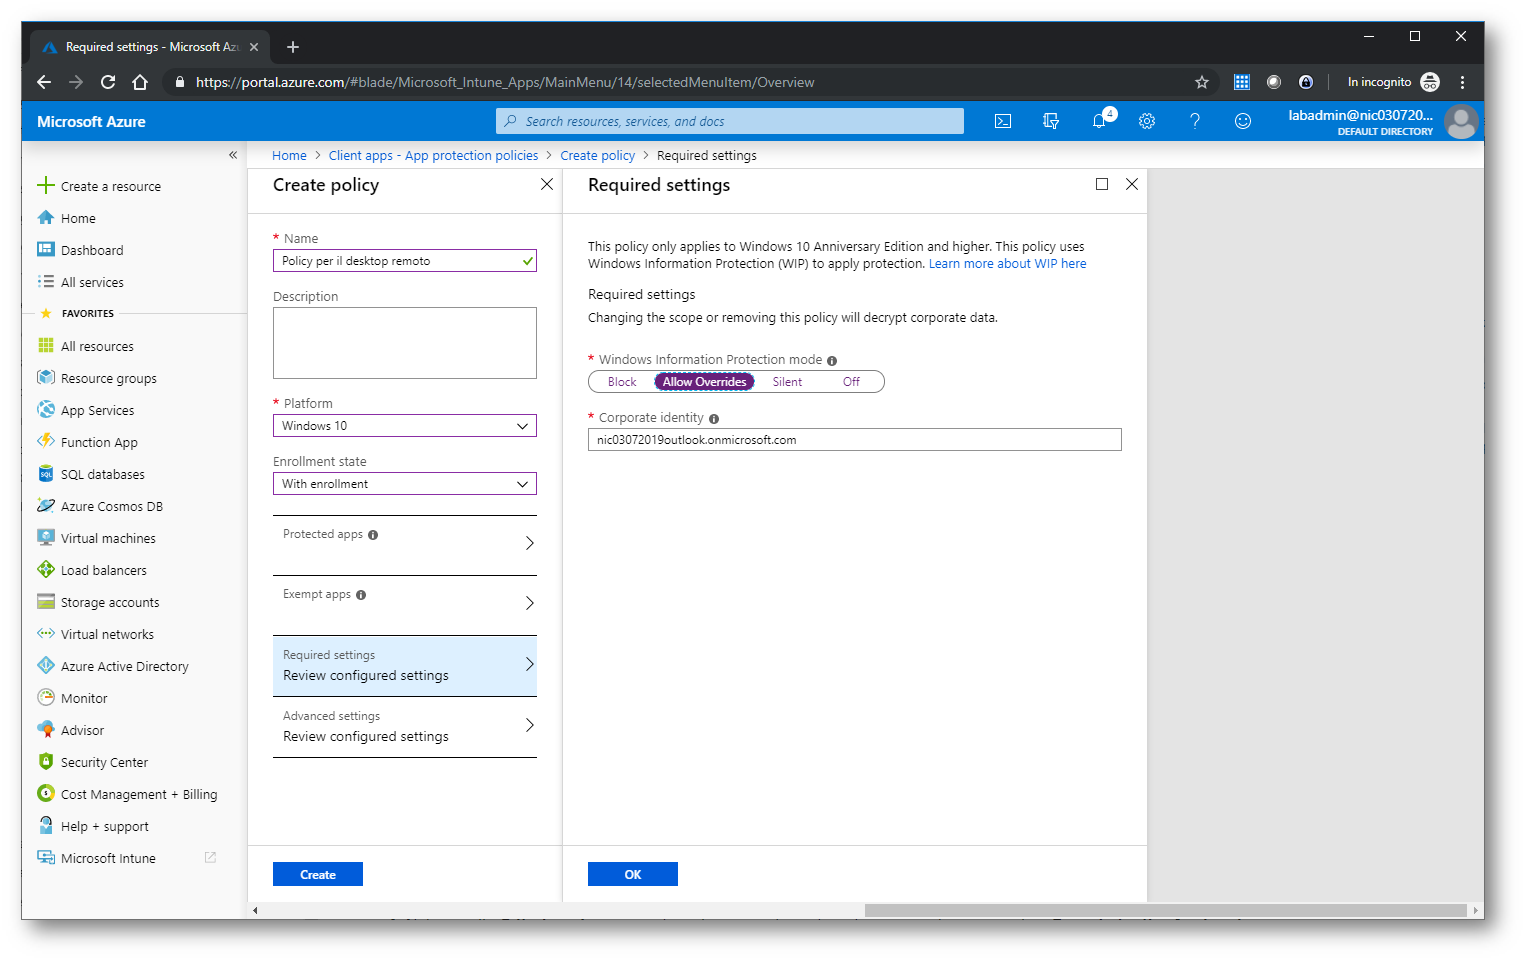Open App Services in the sidebar
Image resolution: width=1527 pixels, height=962 pixels.
[x=97, y=410]
